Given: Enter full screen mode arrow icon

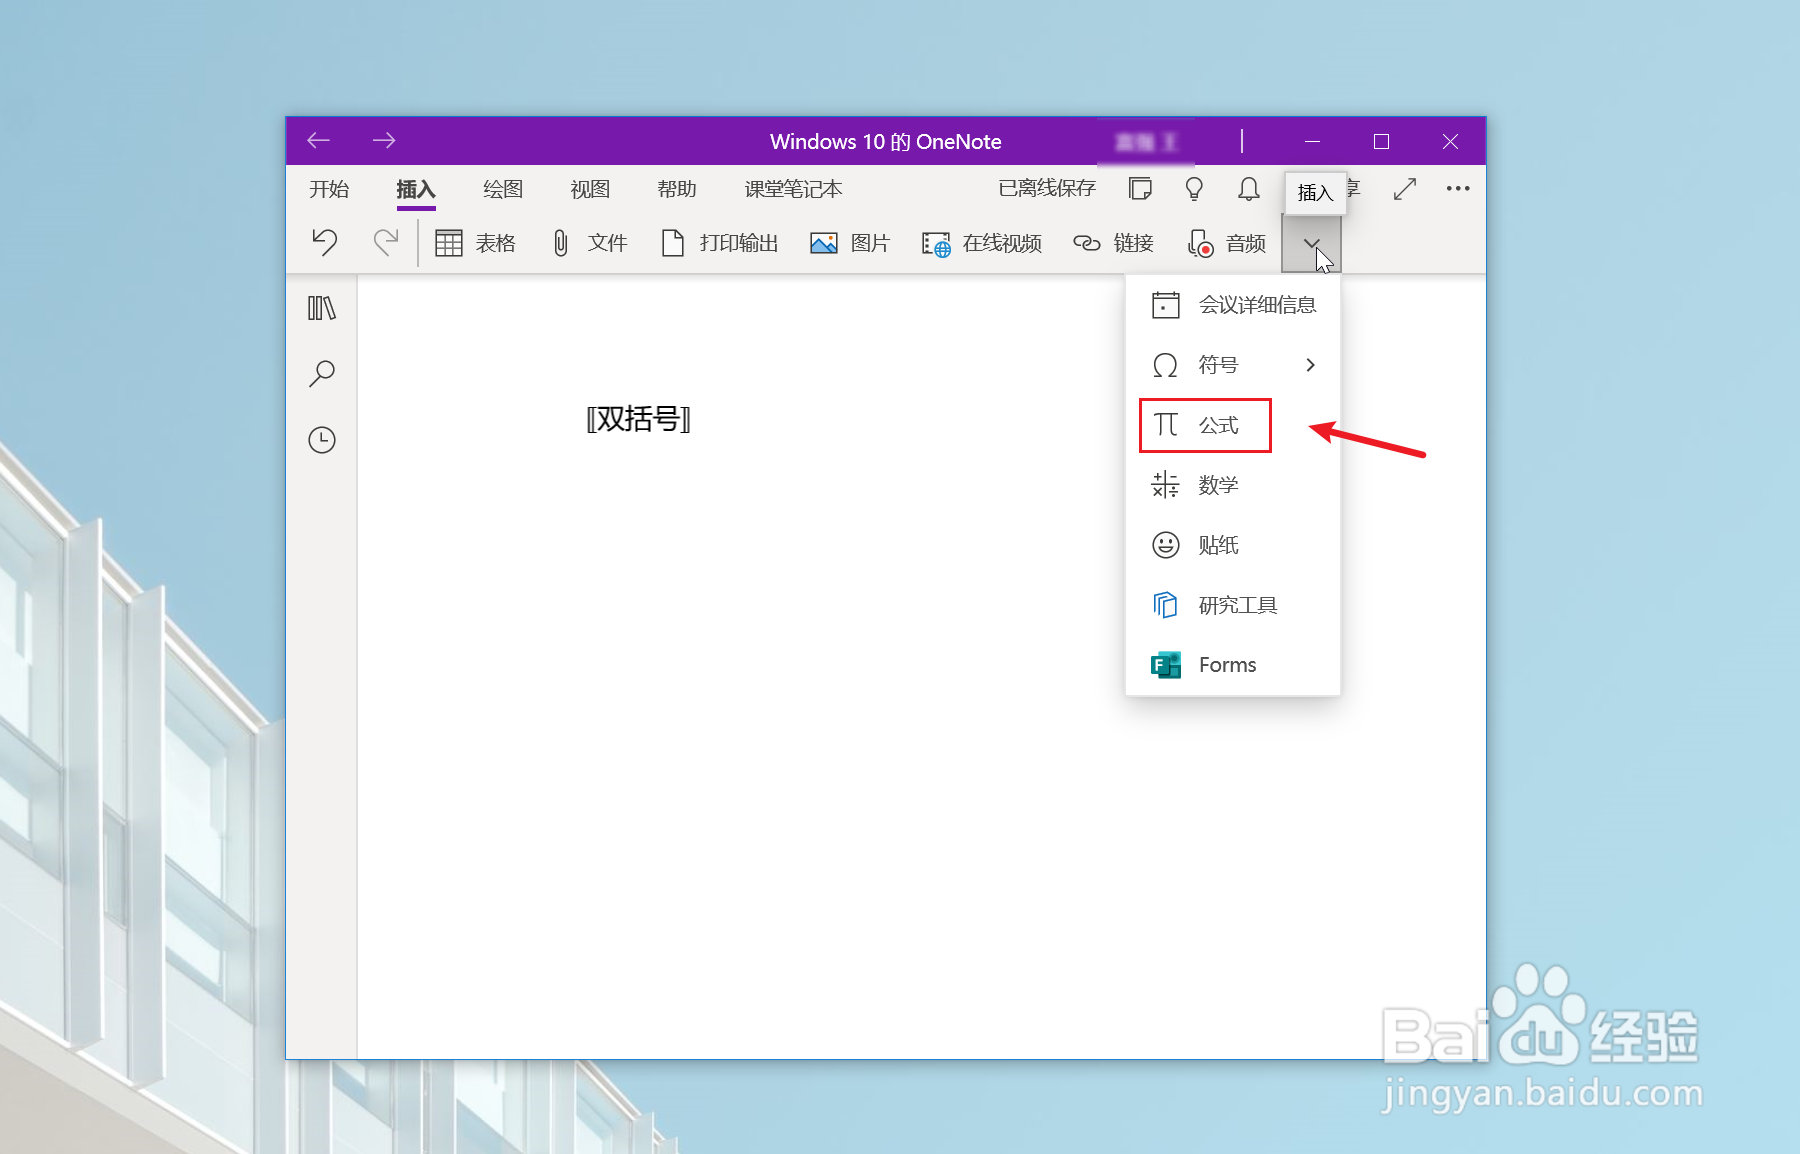Looking at the screenshot, I should [x=1405, y=188].
